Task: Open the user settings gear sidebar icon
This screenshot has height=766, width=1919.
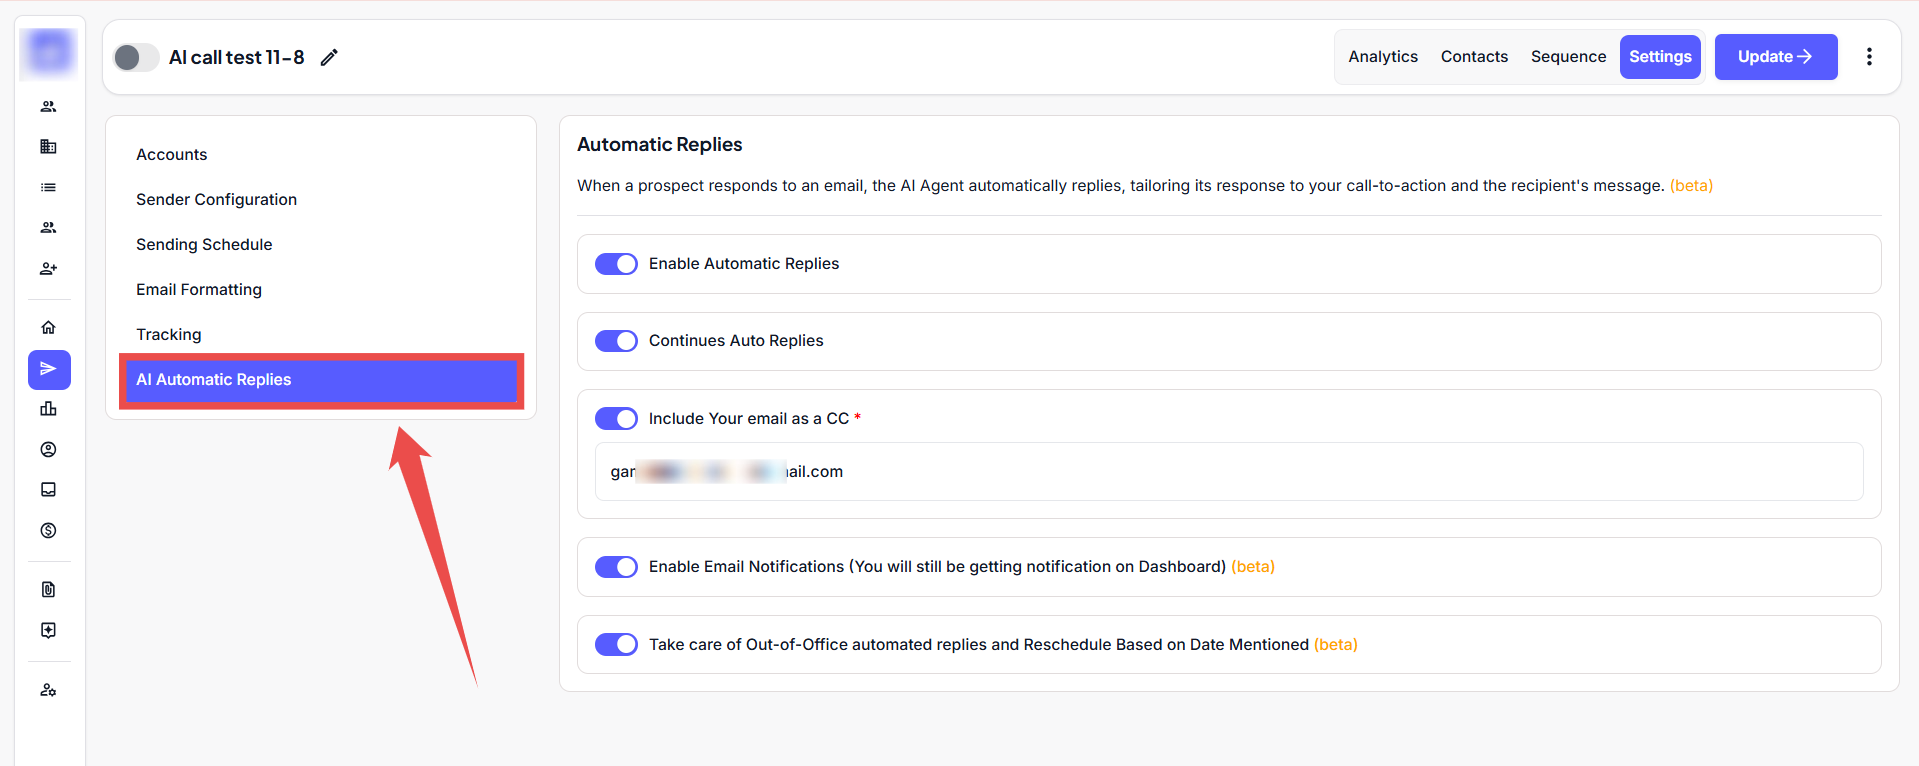Action: 48,690
